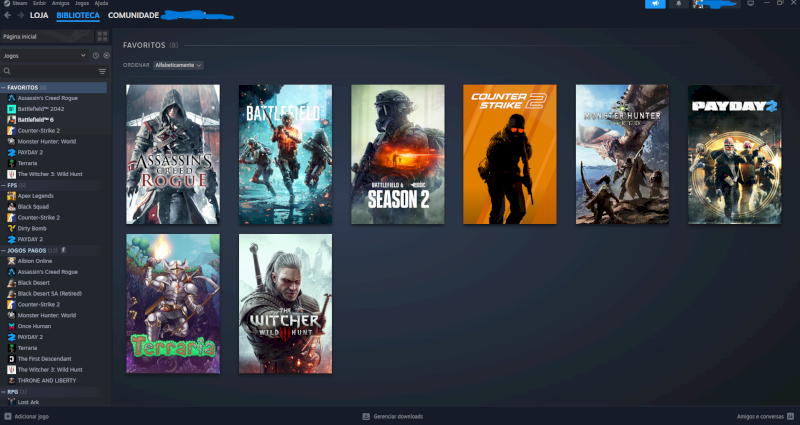The height and width of the screenshot is (425, 800).
Task: Switch to Big Picture mode icon
Action: 751,3
